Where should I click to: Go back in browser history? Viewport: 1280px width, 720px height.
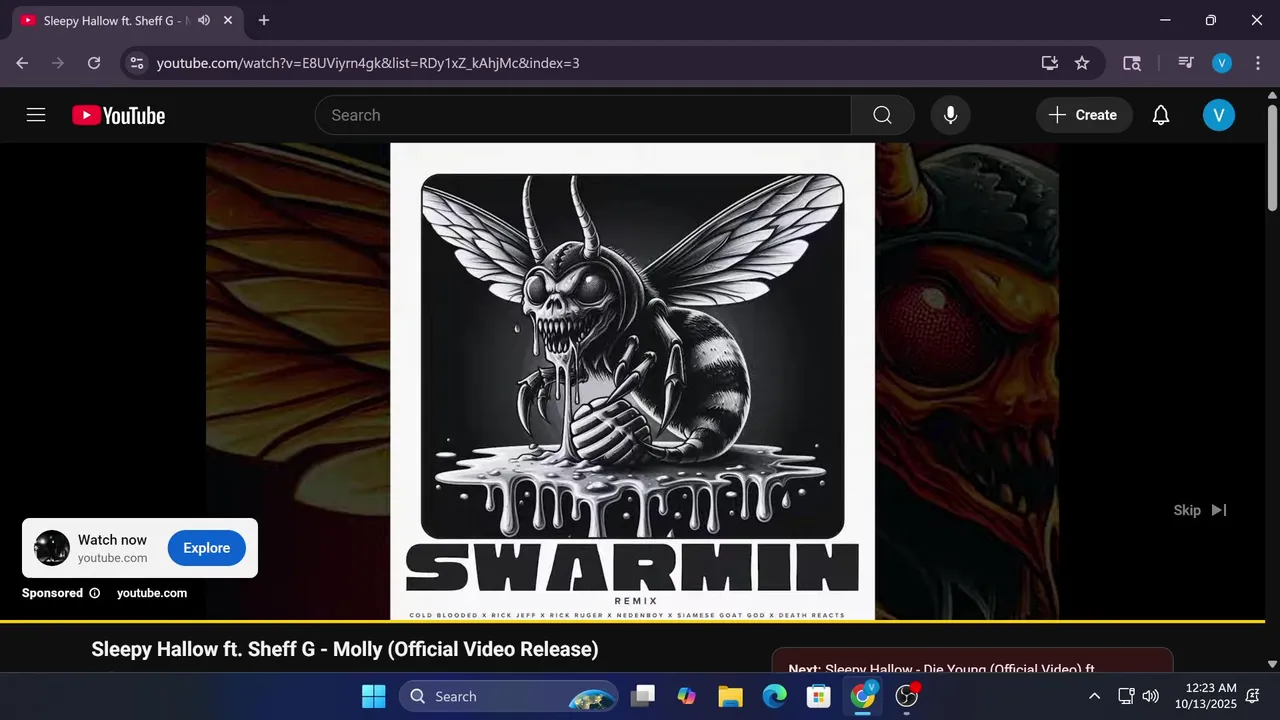coord(22,63)
